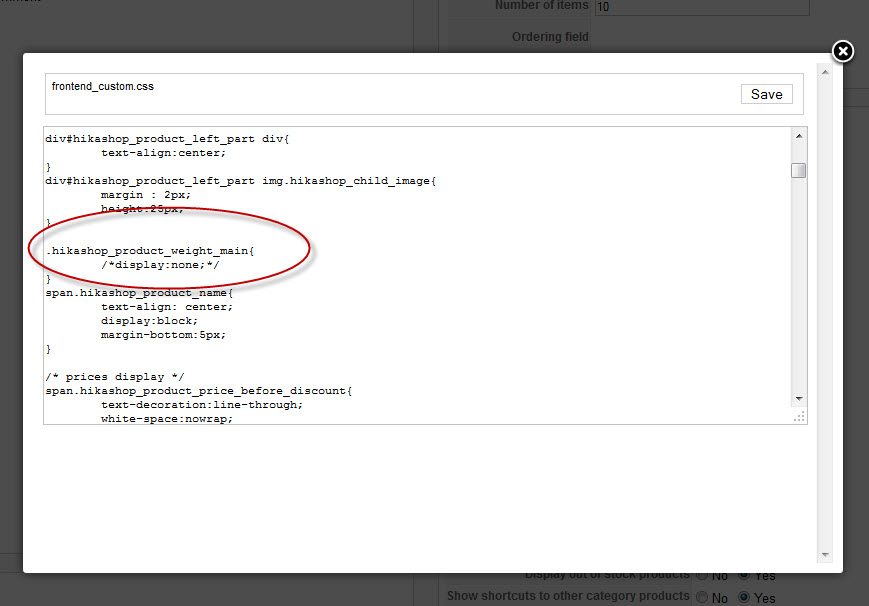The height and width of the screenshot is (606, 869).
Task: Click the text-decoration:line-through; line
Action: (202, 405)
